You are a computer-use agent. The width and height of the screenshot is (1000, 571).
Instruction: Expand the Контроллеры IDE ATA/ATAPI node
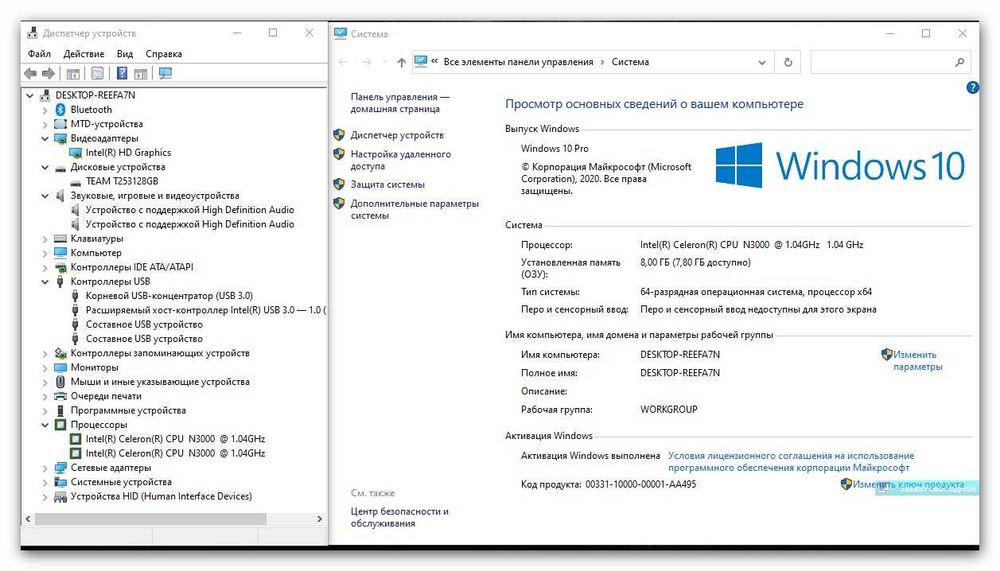(45, 267)
